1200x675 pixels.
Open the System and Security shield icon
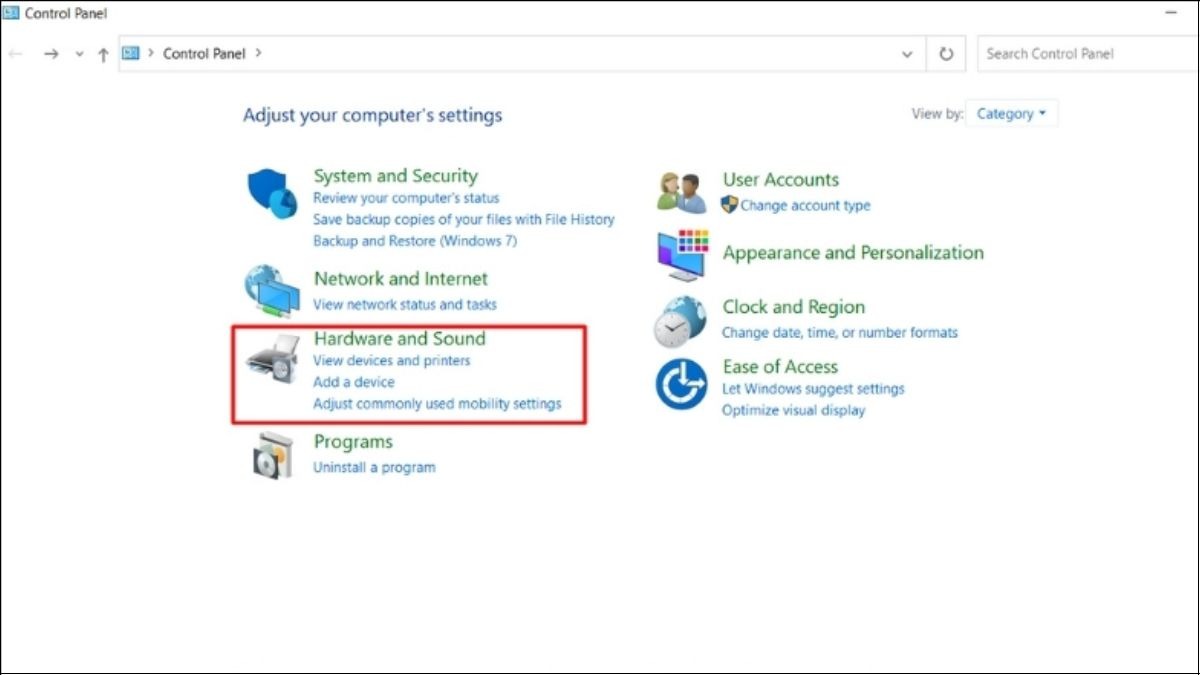pos(272,194)
